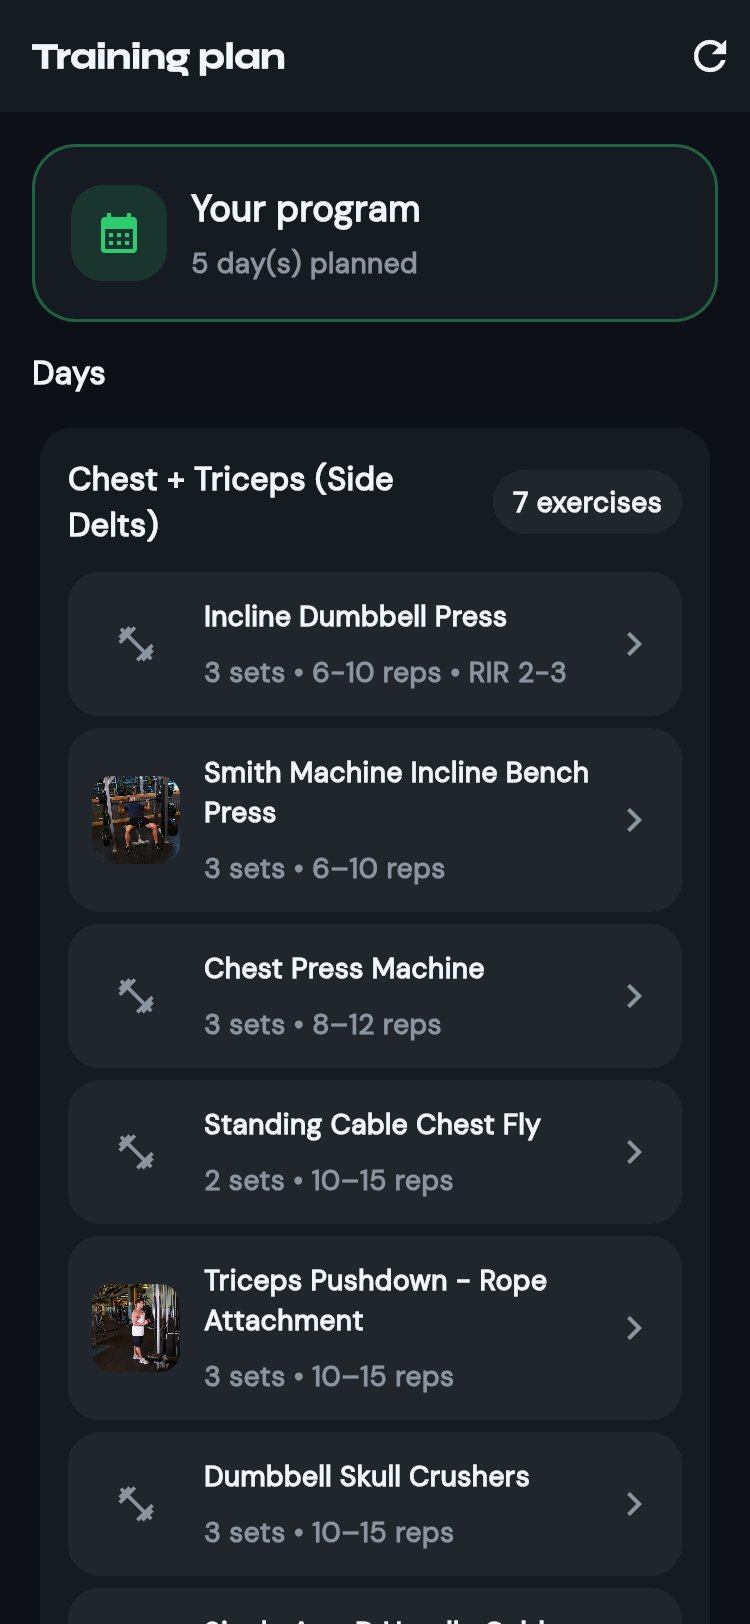The height and width of the screenshot is (1624, 750).
Task: Click the dumbbell icon beside Dumbbell Skull Crushers
Action: point(137,1504)
